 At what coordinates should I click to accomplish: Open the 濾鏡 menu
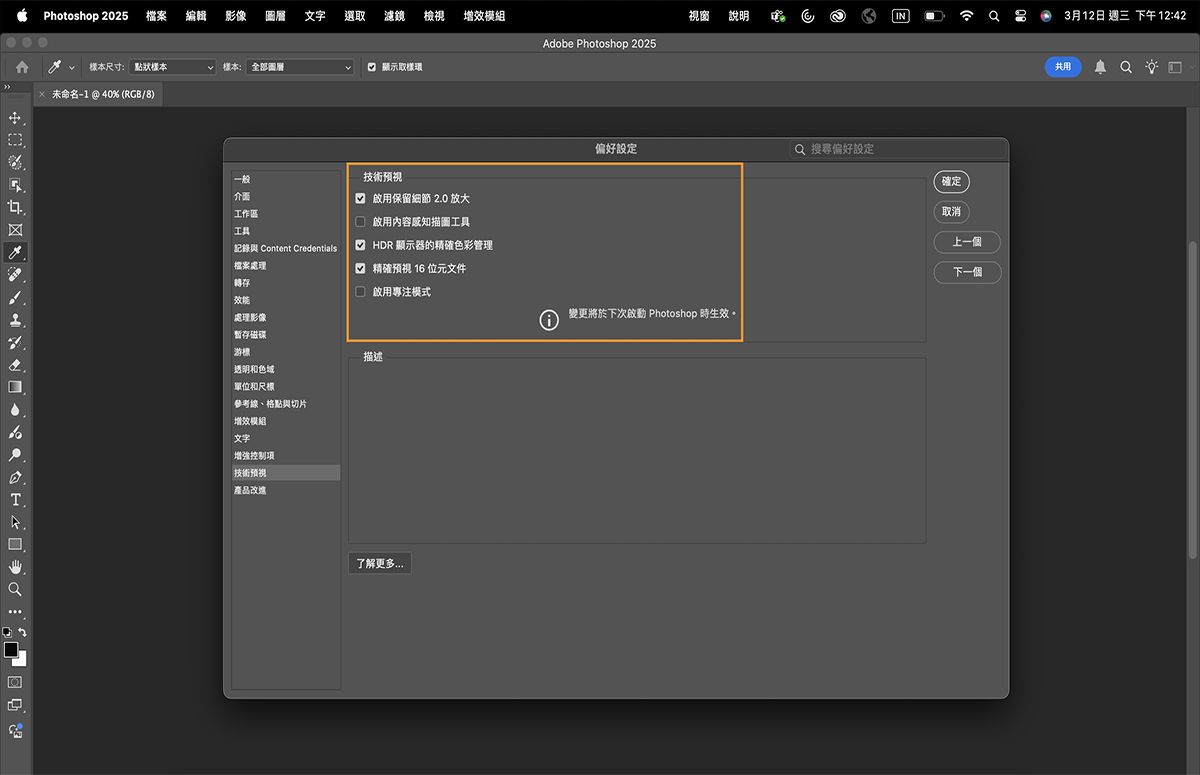coord(394,16)
